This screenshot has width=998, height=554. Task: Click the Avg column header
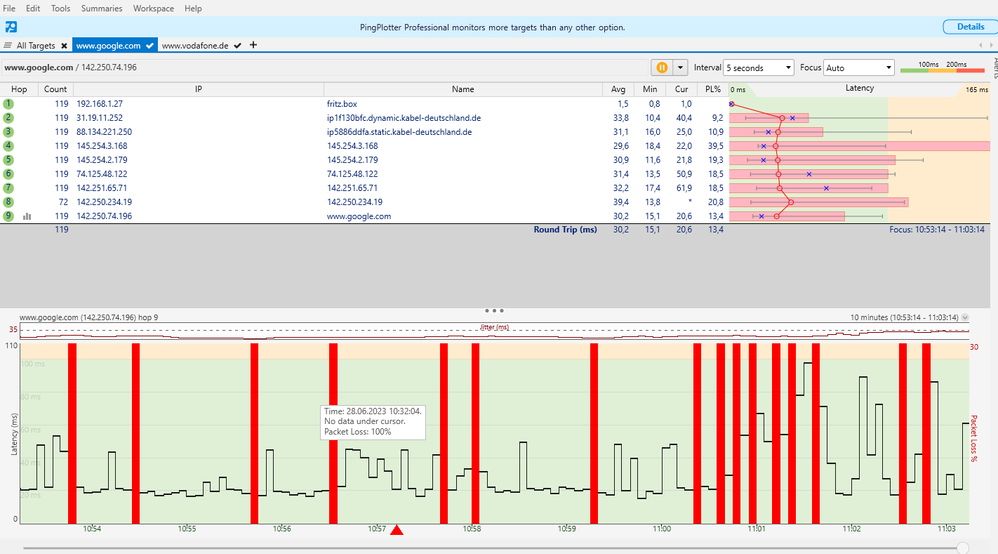point(618,89)
